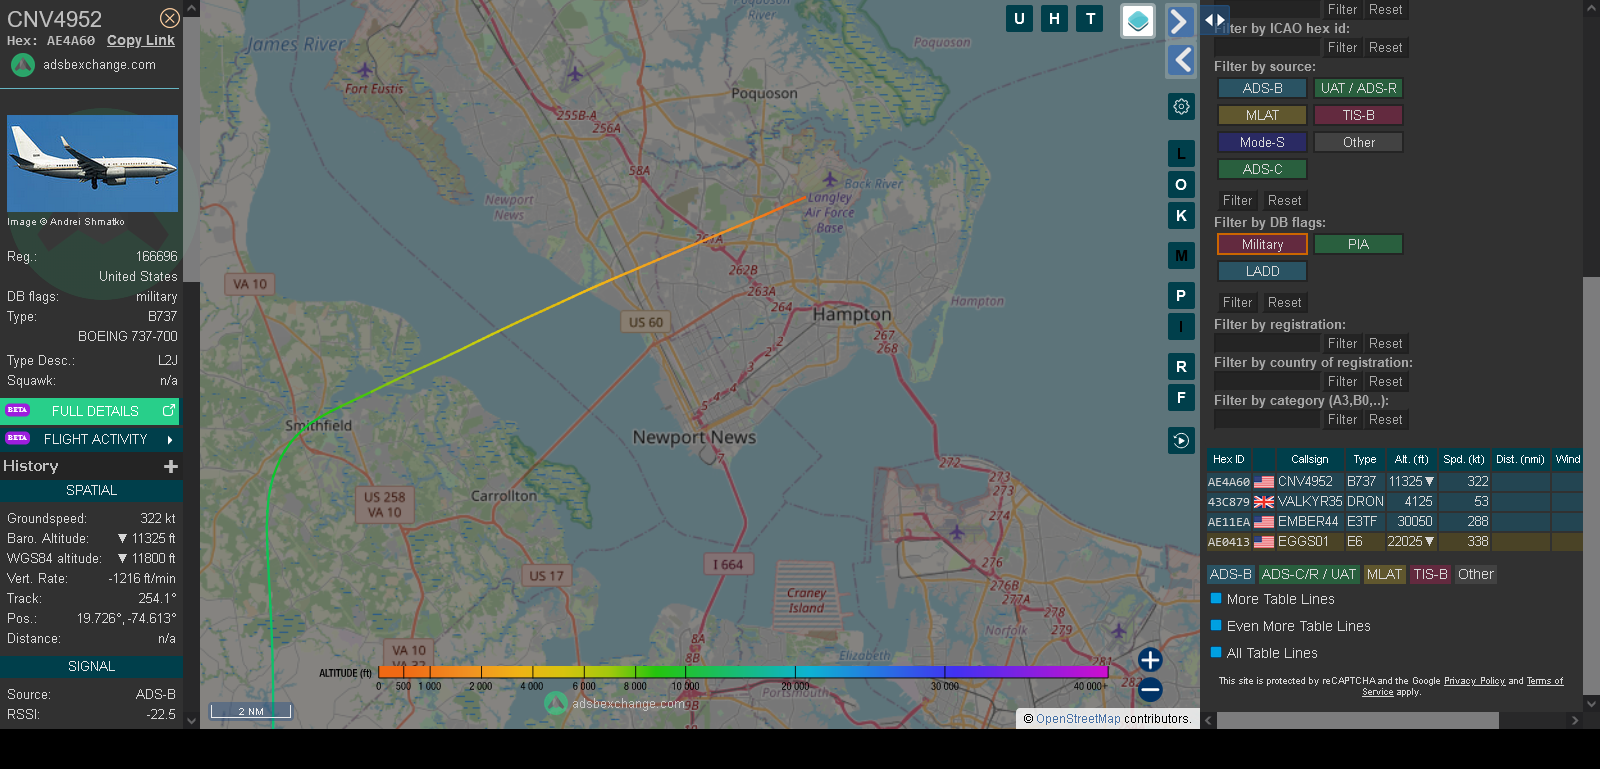Toggle ADS-C source filter
This screenshot has height=769, width=1600.
coord(1262,169)
